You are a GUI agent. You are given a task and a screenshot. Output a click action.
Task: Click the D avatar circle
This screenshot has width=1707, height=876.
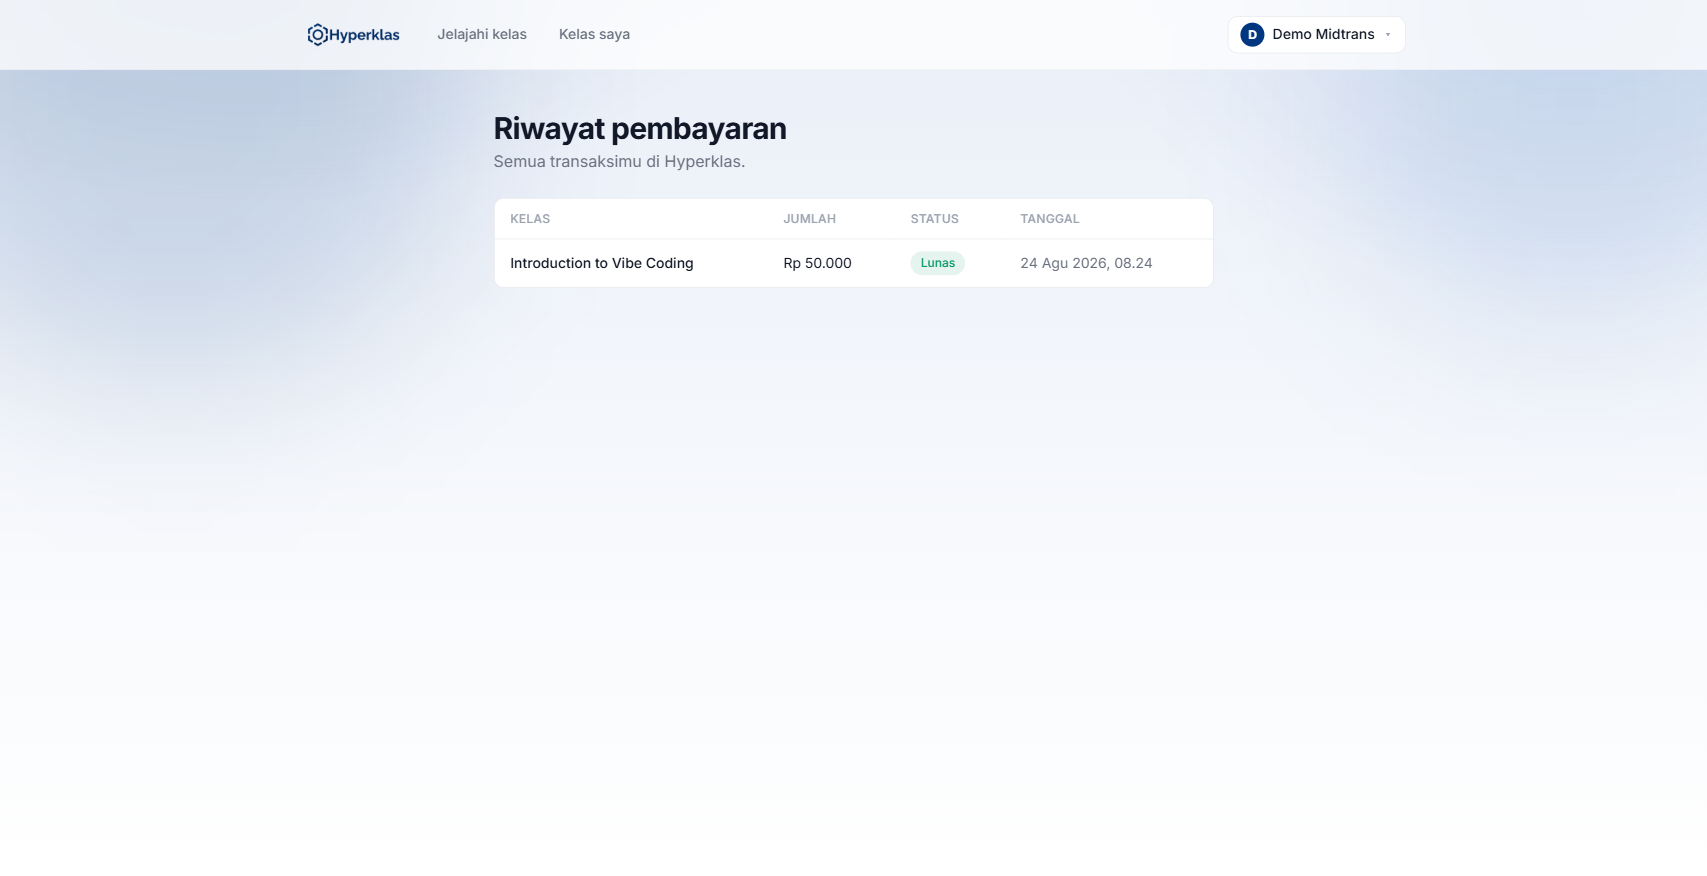tap(1252, 35)
